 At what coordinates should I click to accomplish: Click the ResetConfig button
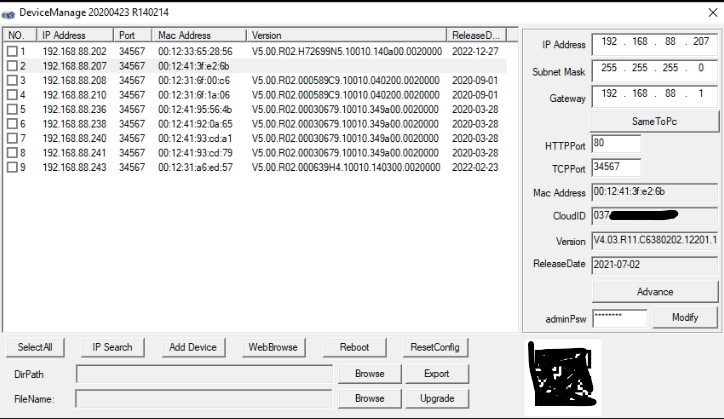coord(435,347)
